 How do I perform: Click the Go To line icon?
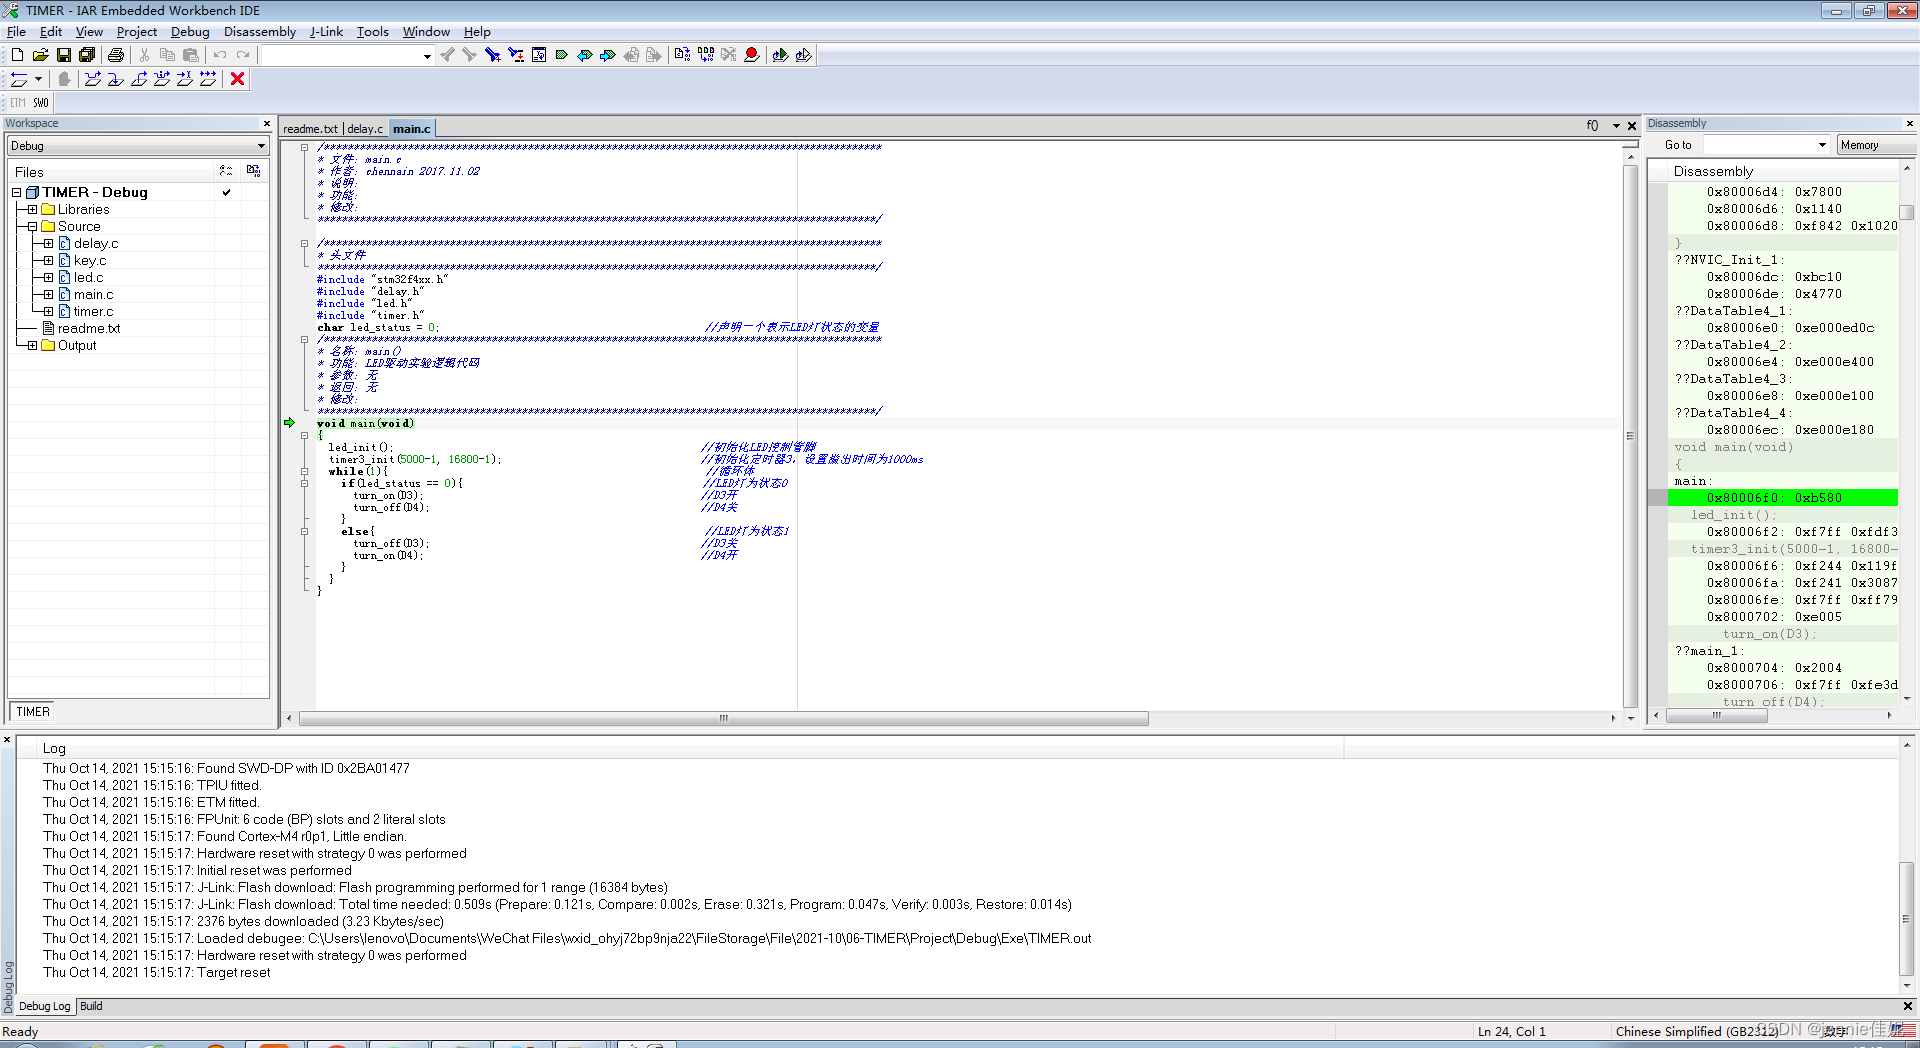pos(539,55)
